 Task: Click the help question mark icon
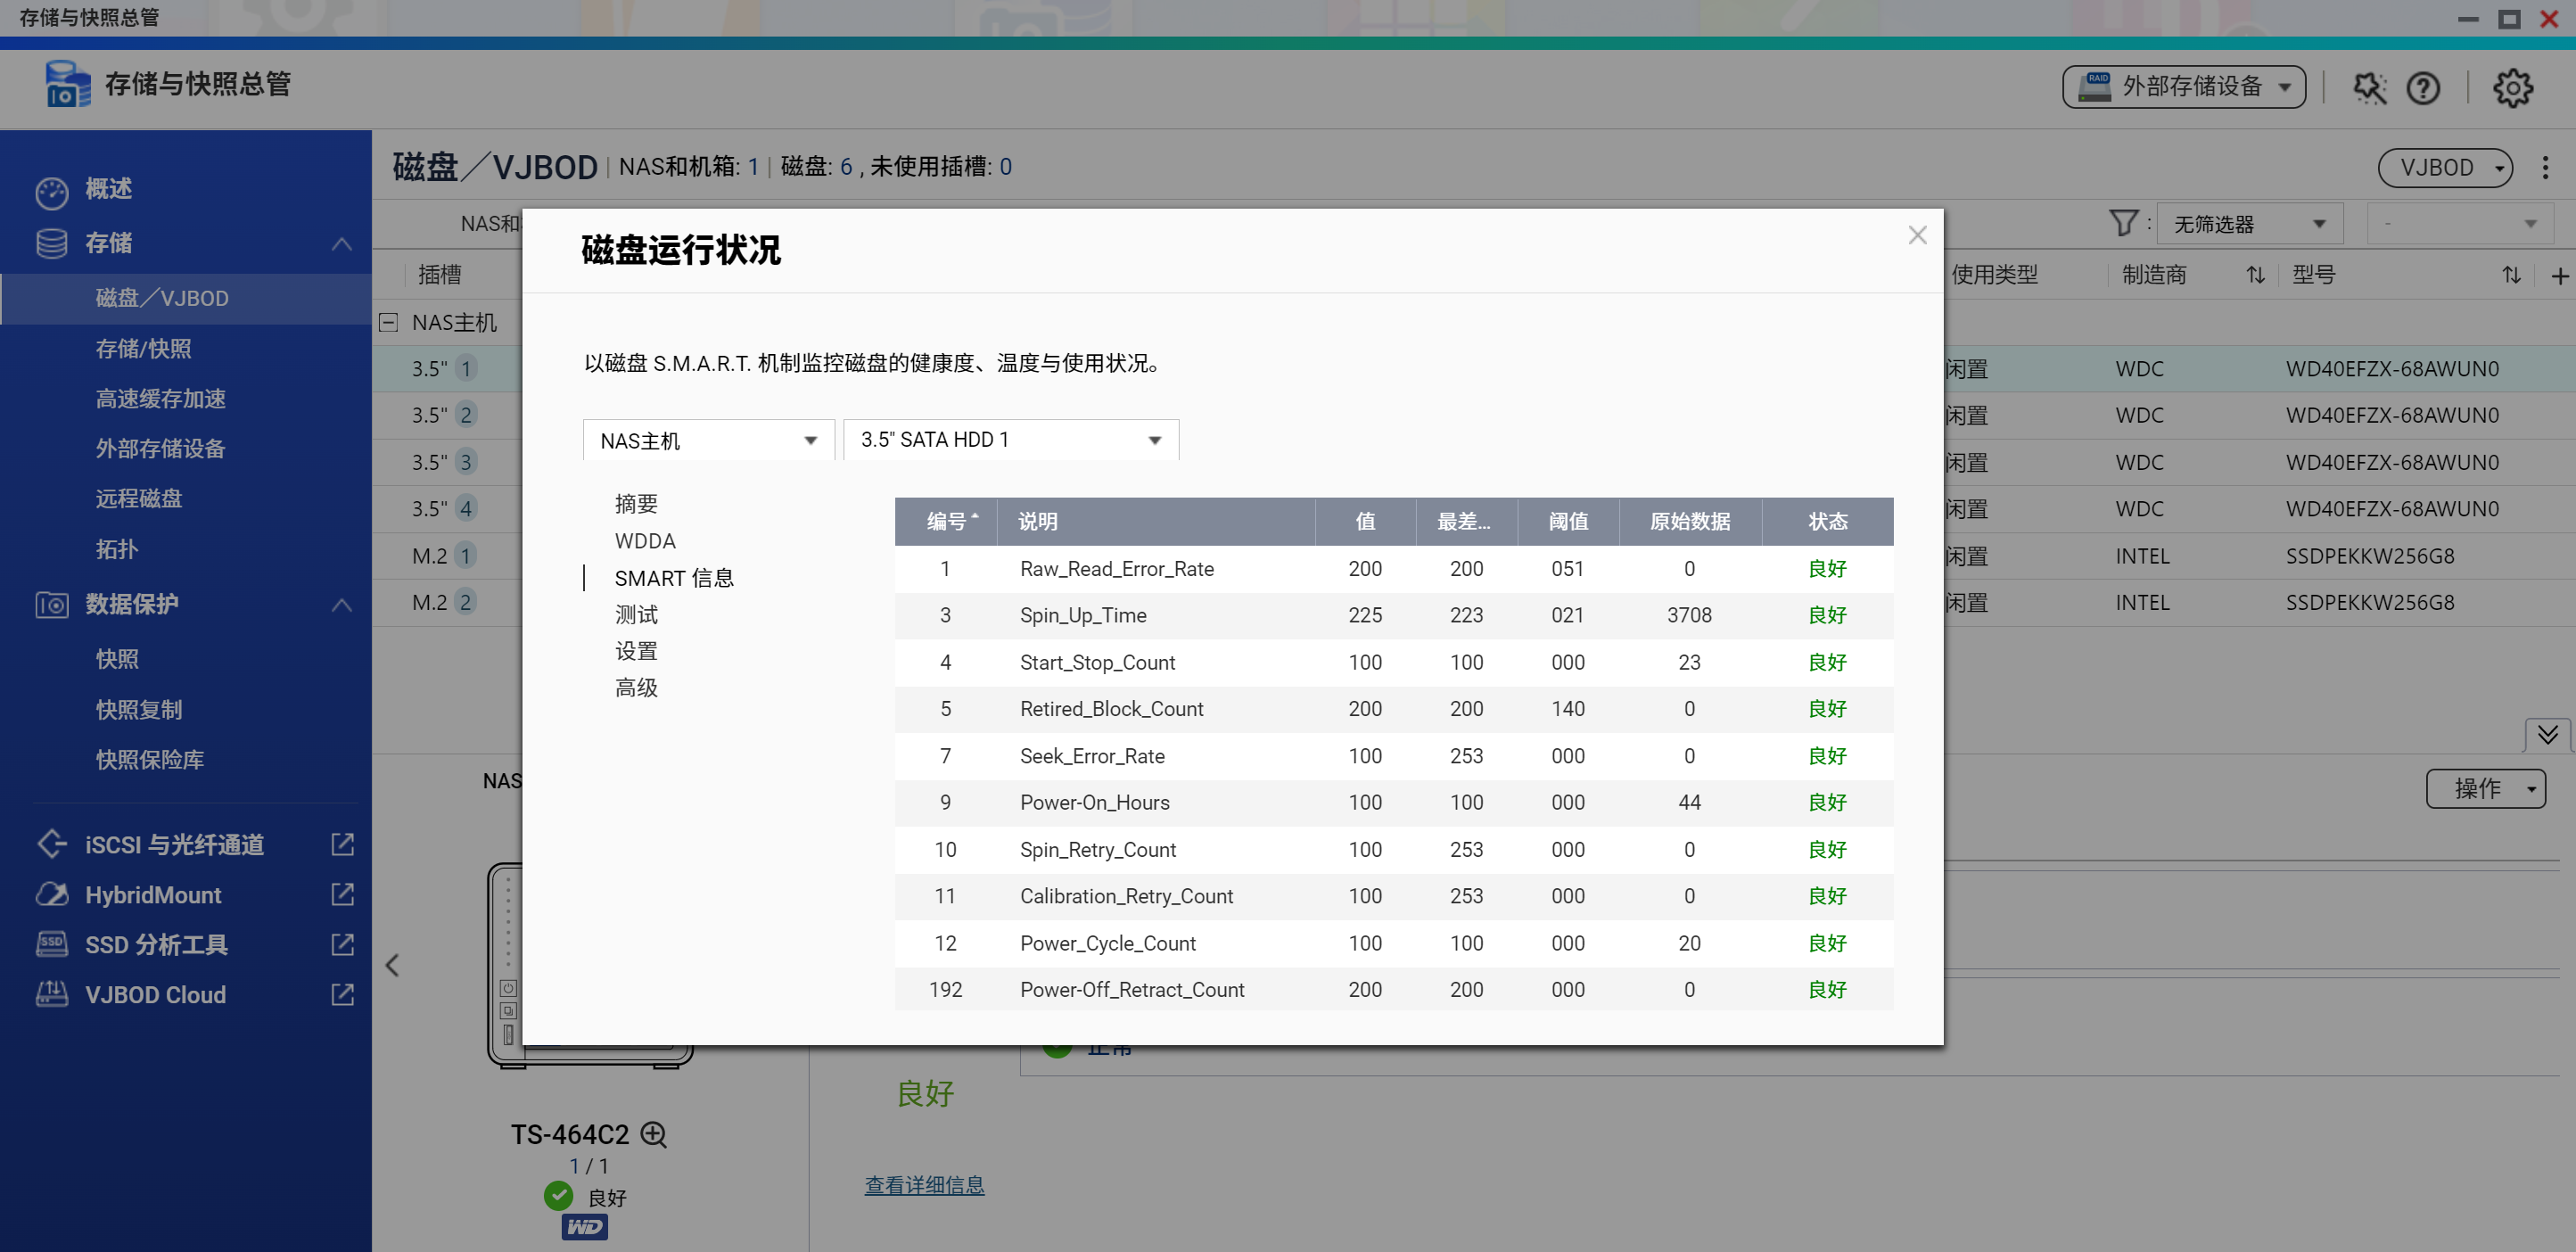(2423, 88)
